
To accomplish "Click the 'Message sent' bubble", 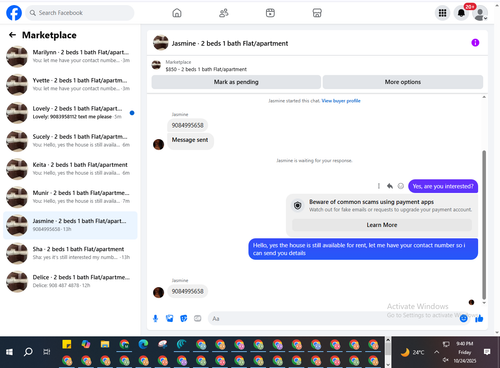I will (190, 140).
